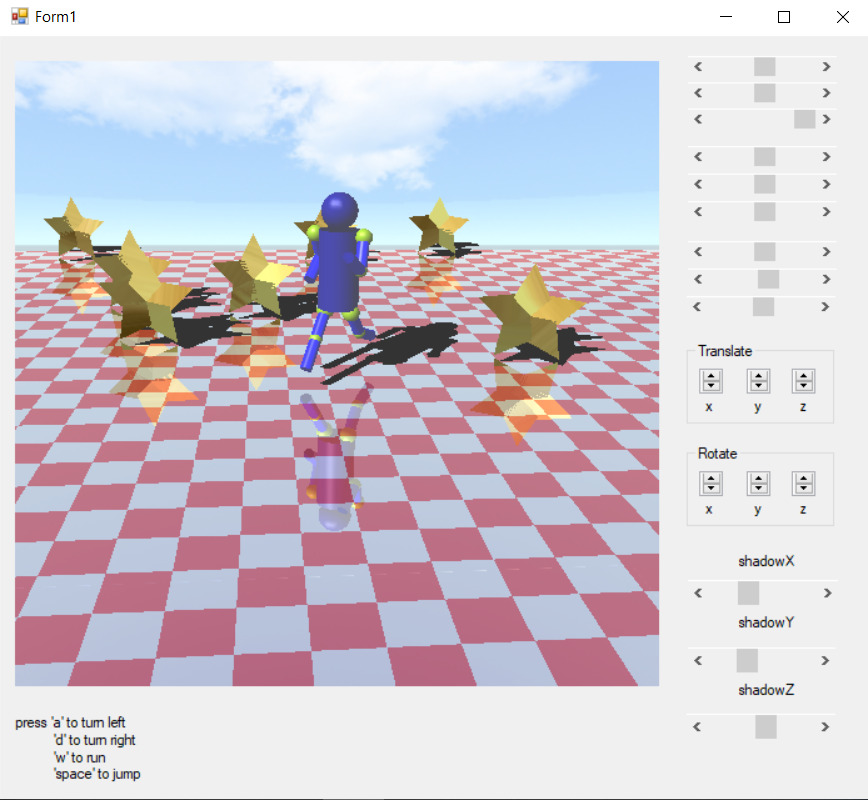Increase Rotate x with its up arrow
The width and height of the screenshot is (868, 800).
click(x=711, y=478)
